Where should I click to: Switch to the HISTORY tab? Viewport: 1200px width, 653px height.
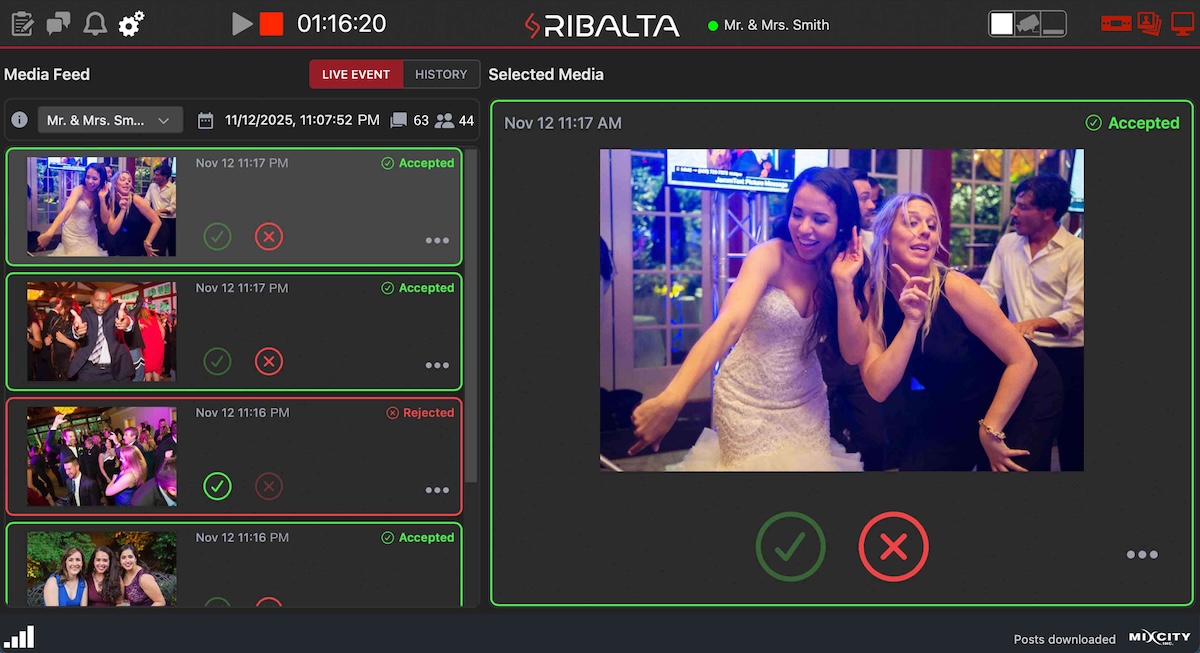[x=442, y=74]
